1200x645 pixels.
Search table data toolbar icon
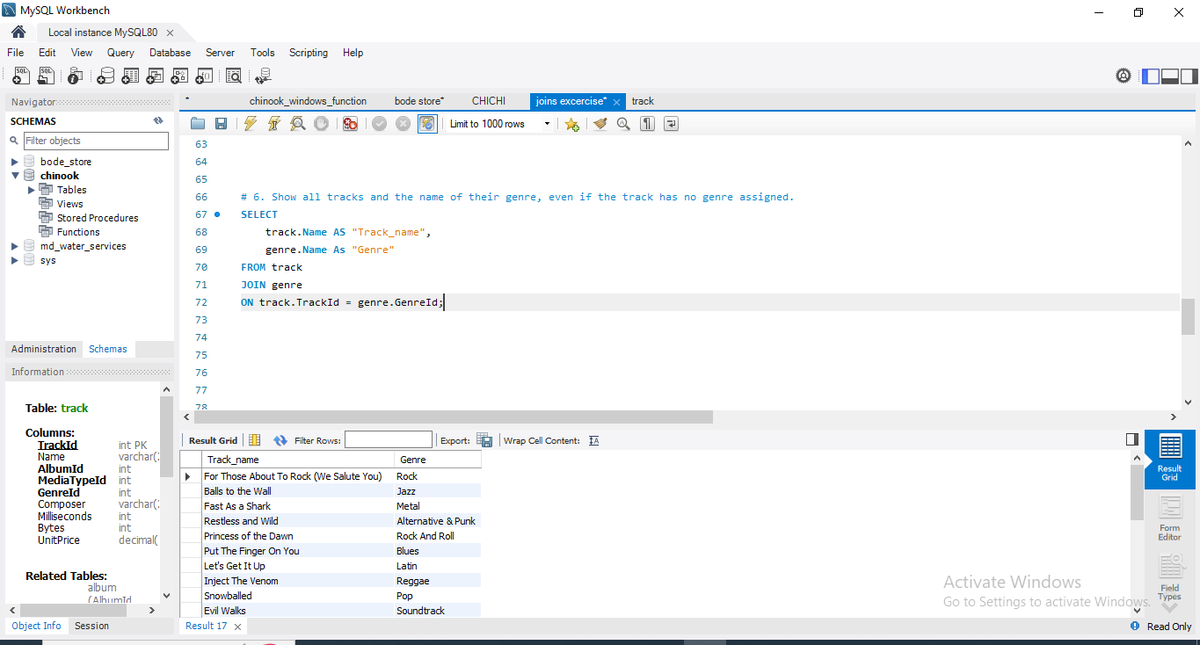pyautogui.click(x=233, y=75)
